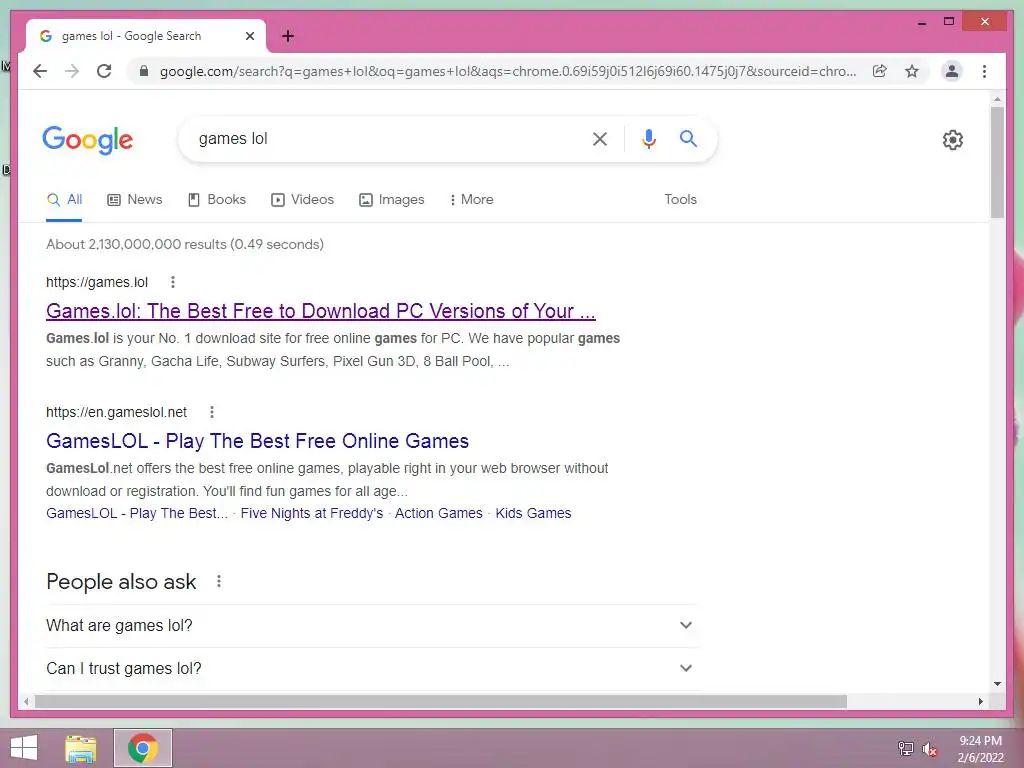Switch to Images results
This screenshot has height=768, width=1024.
pos(392,199)
